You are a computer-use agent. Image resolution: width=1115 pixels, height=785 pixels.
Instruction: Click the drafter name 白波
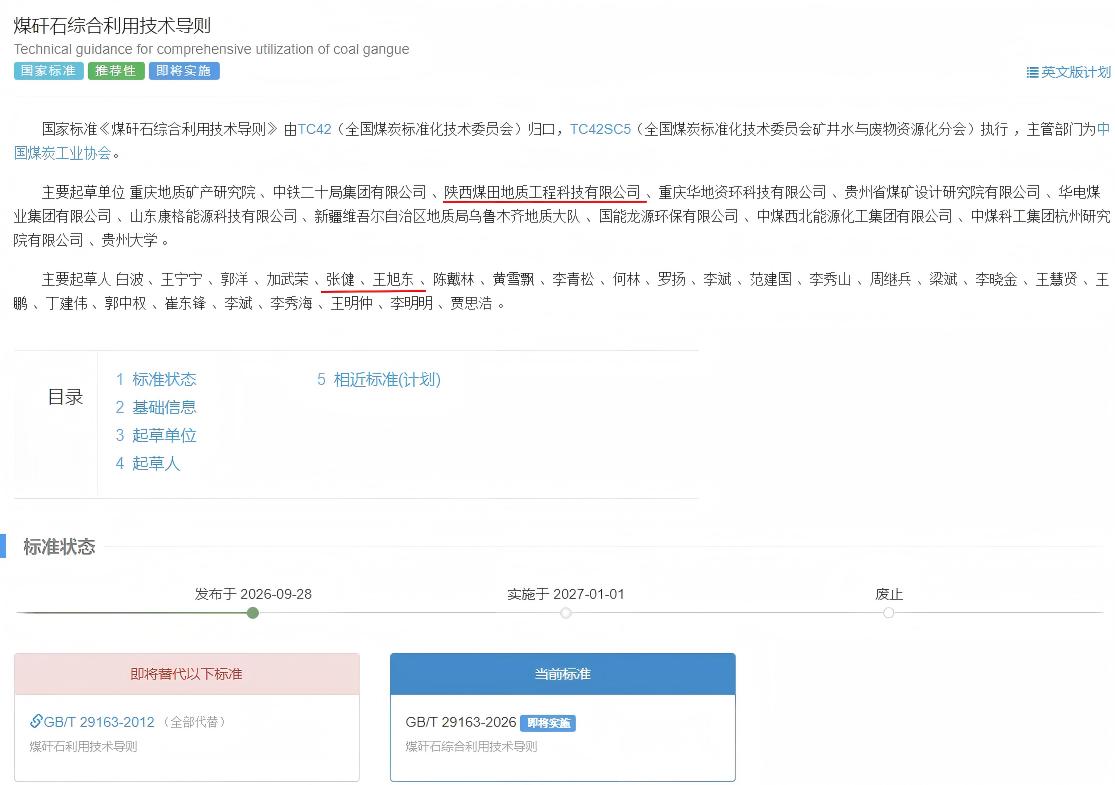[129, 279]
